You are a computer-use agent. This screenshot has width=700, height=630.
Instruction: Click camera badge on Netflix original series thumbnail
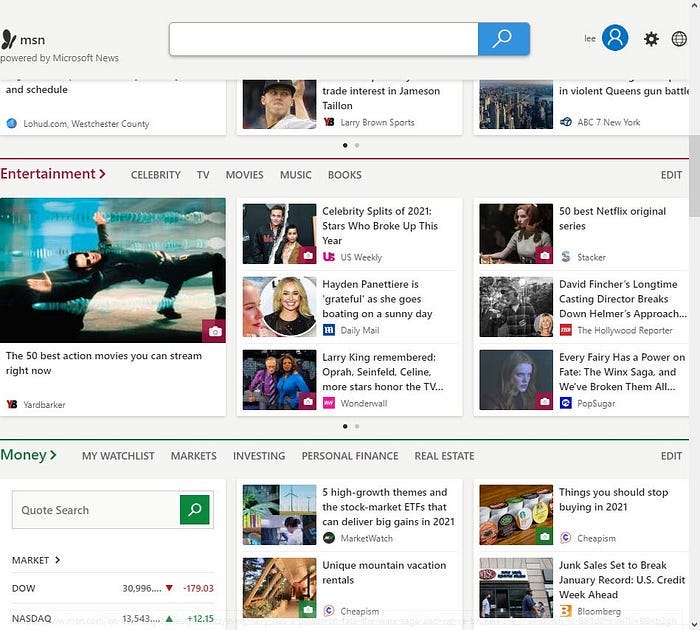(x=544, y=255)
